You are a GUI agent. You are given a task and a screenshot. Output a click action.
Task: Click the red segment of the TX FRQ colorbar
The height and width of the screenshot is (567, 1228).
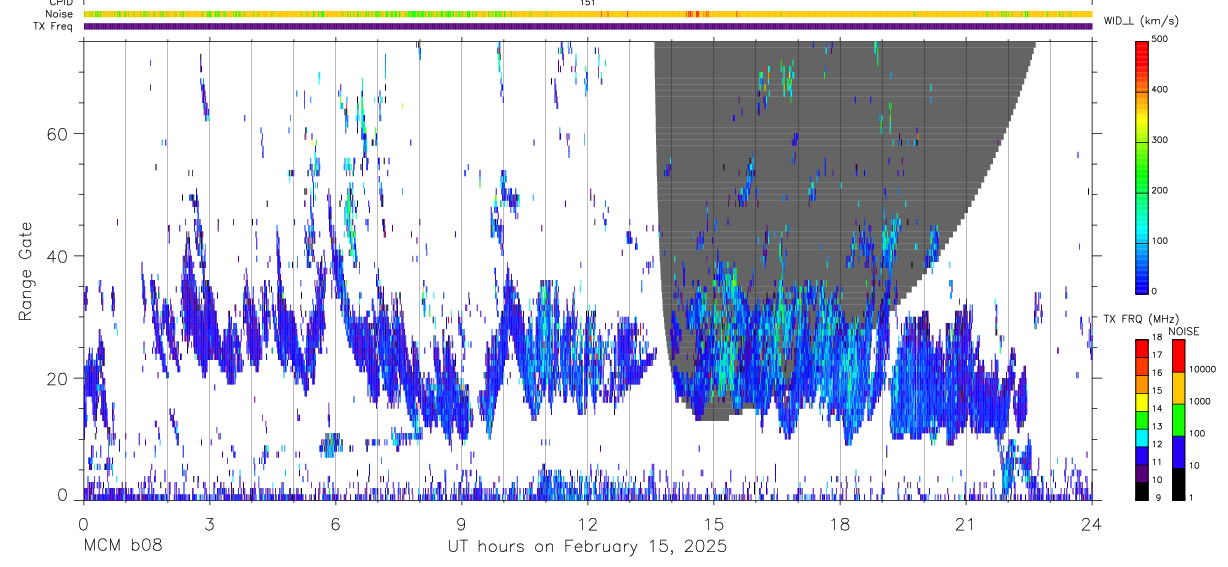1141,348
